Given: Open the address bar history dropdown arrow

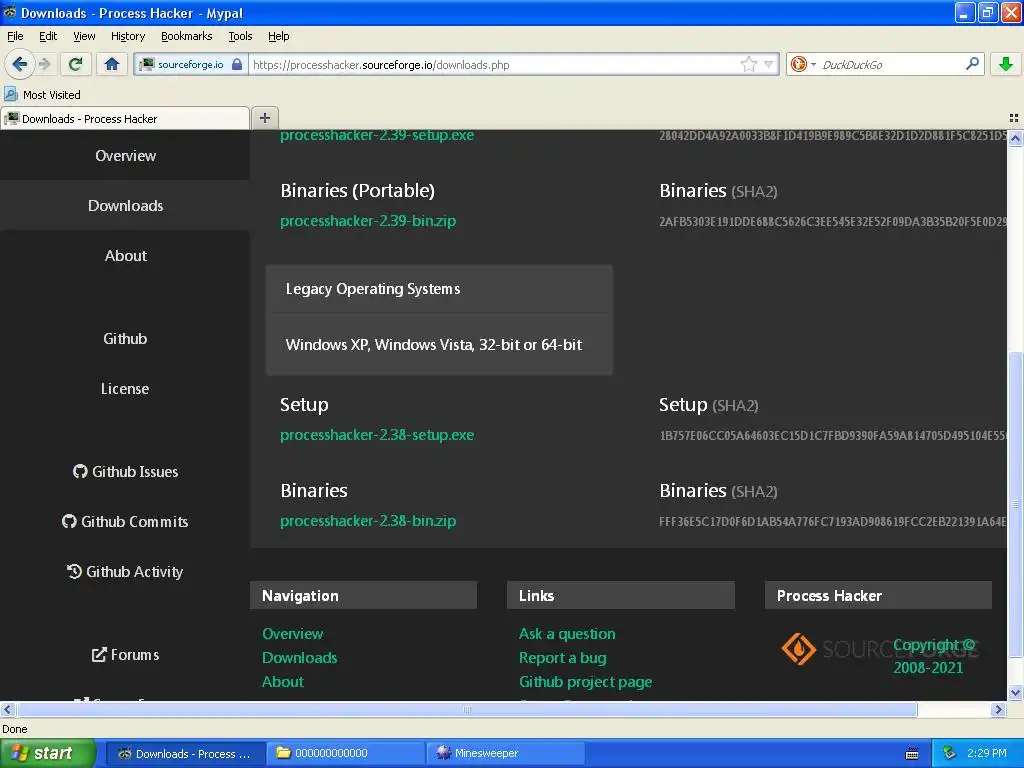Looking at the screenshot, I should [769, 64].
